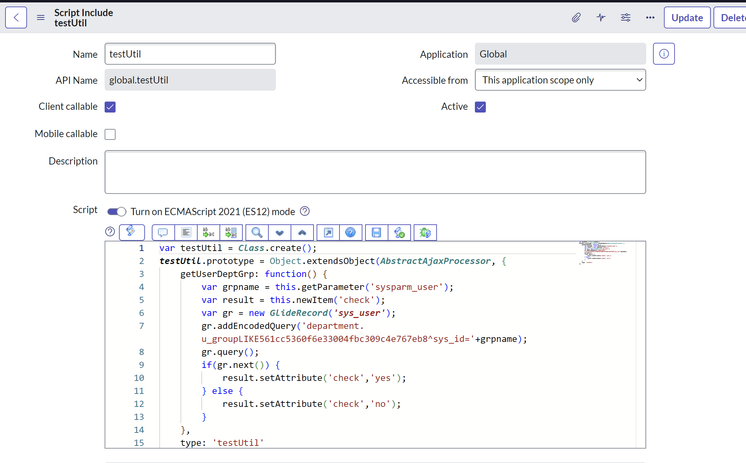Click 'gr.query();' on line 8
The width and height of the screenshot is (746, 463).
[x=230, y=352]
